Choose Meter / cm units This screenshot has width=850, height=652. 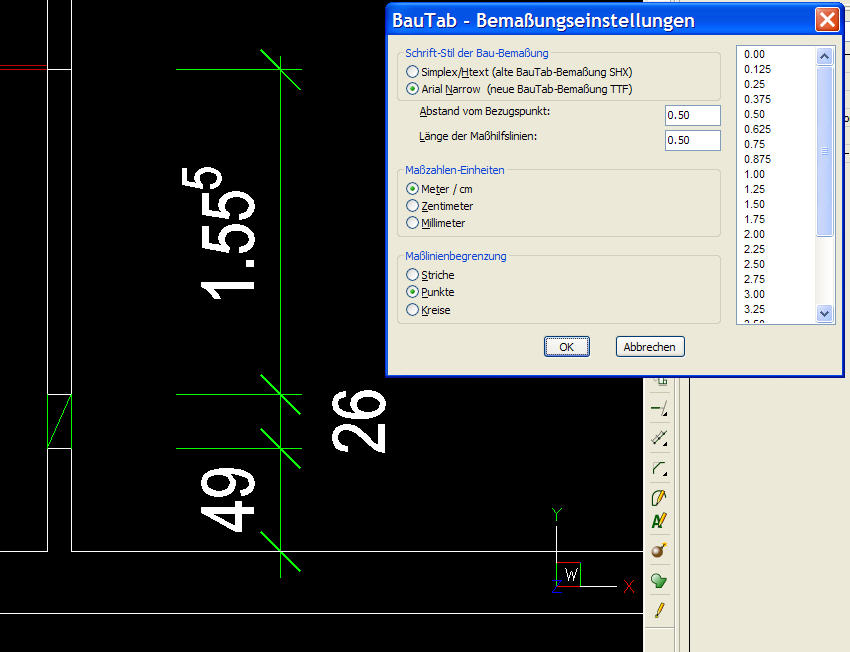click(x=413, y=189)
